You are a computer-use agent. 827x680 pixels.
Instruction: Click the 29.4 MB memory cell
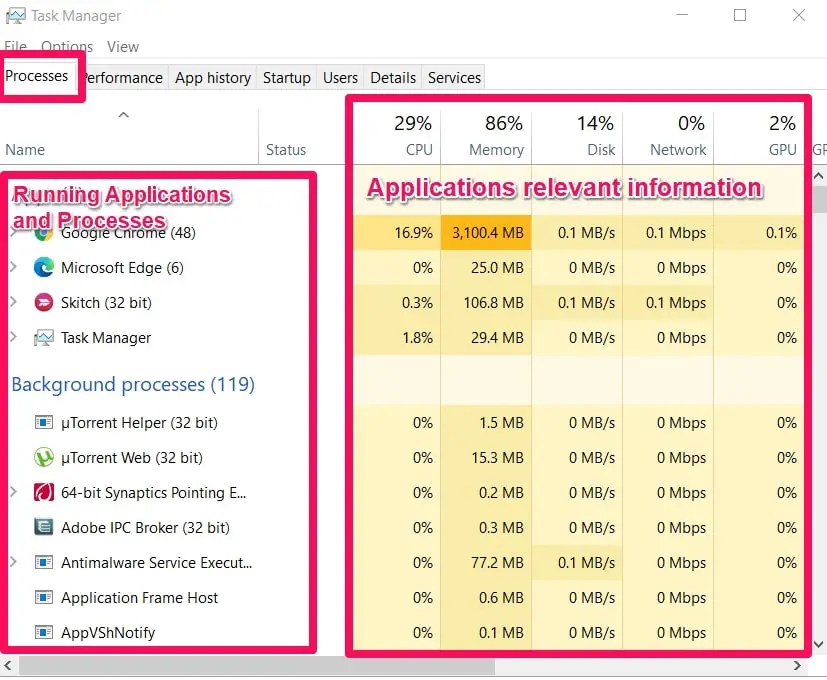[486, 338]
